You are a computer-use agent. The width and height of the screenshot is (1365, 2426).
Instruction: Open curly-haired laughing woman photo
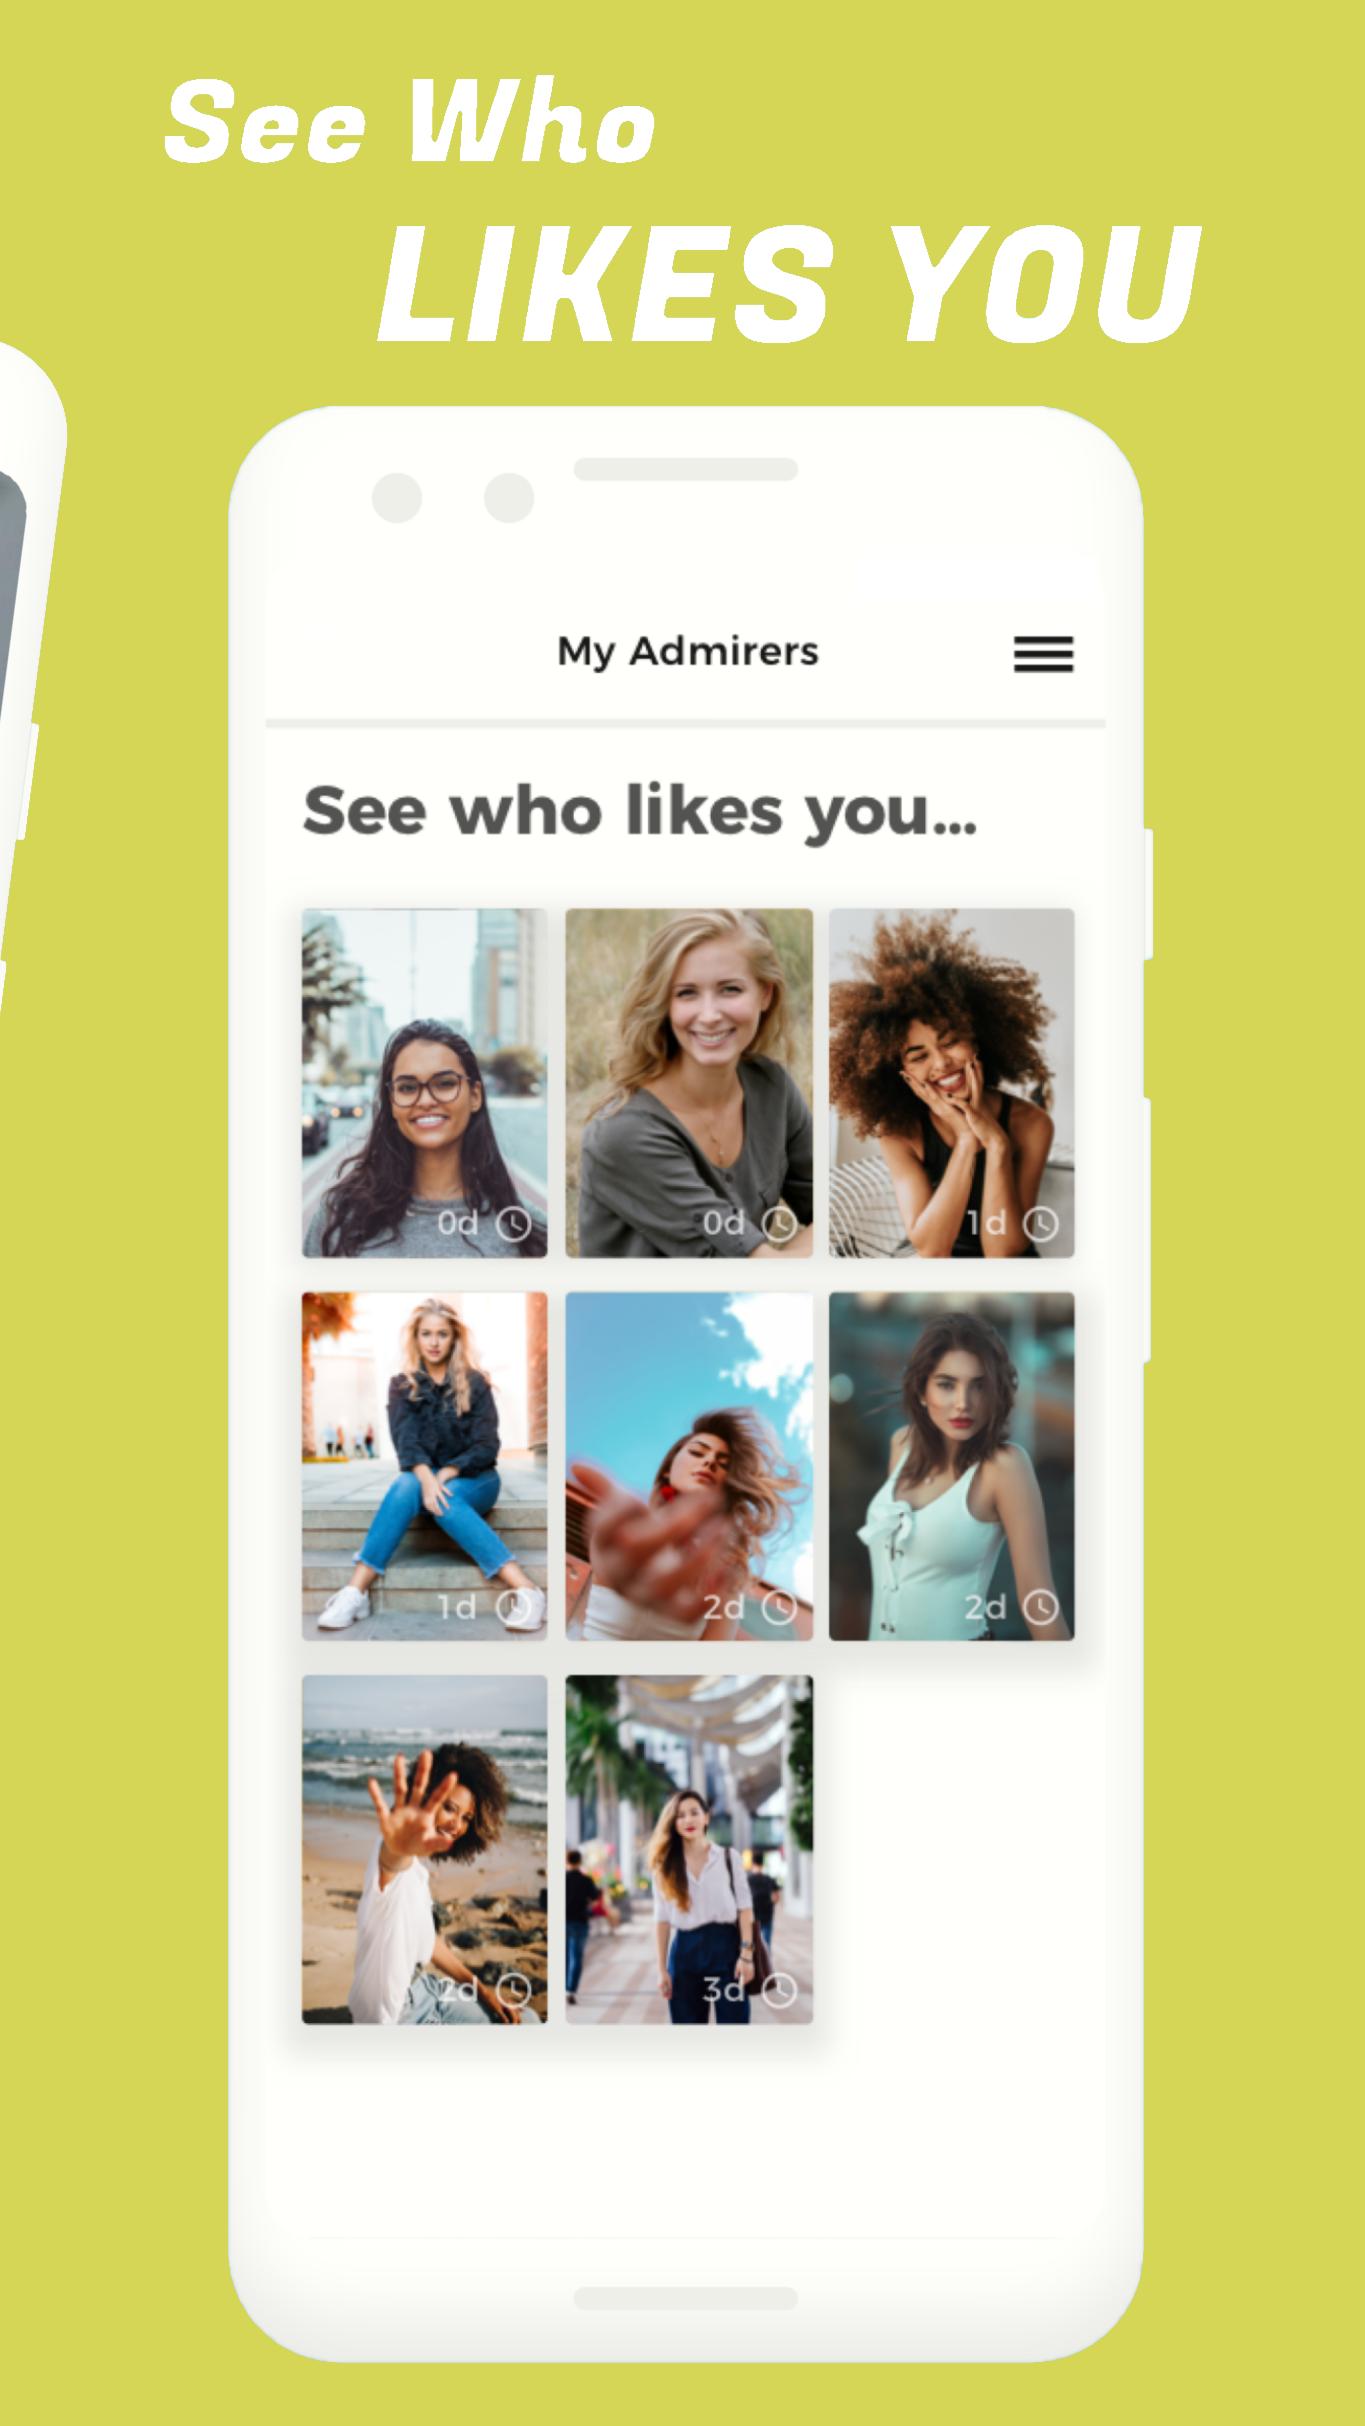click(952, 1083)
